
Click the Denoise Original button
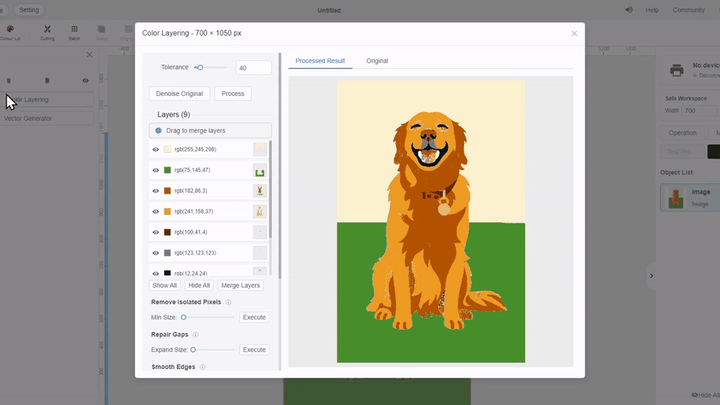(x=179, y=94)
